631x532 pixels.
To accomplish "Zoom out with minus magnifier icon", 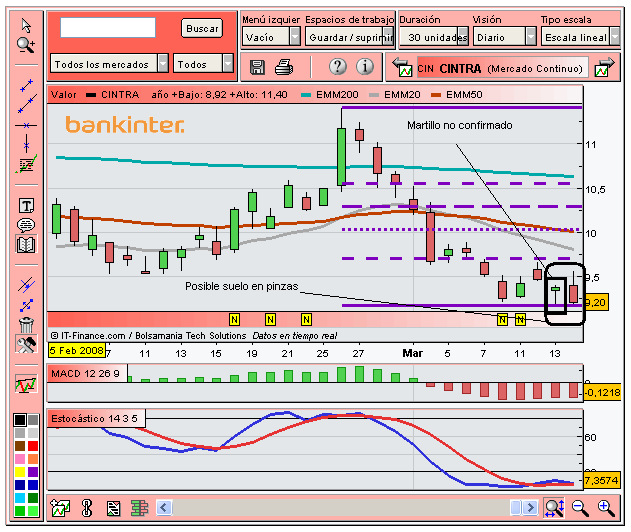I will 580,508.
